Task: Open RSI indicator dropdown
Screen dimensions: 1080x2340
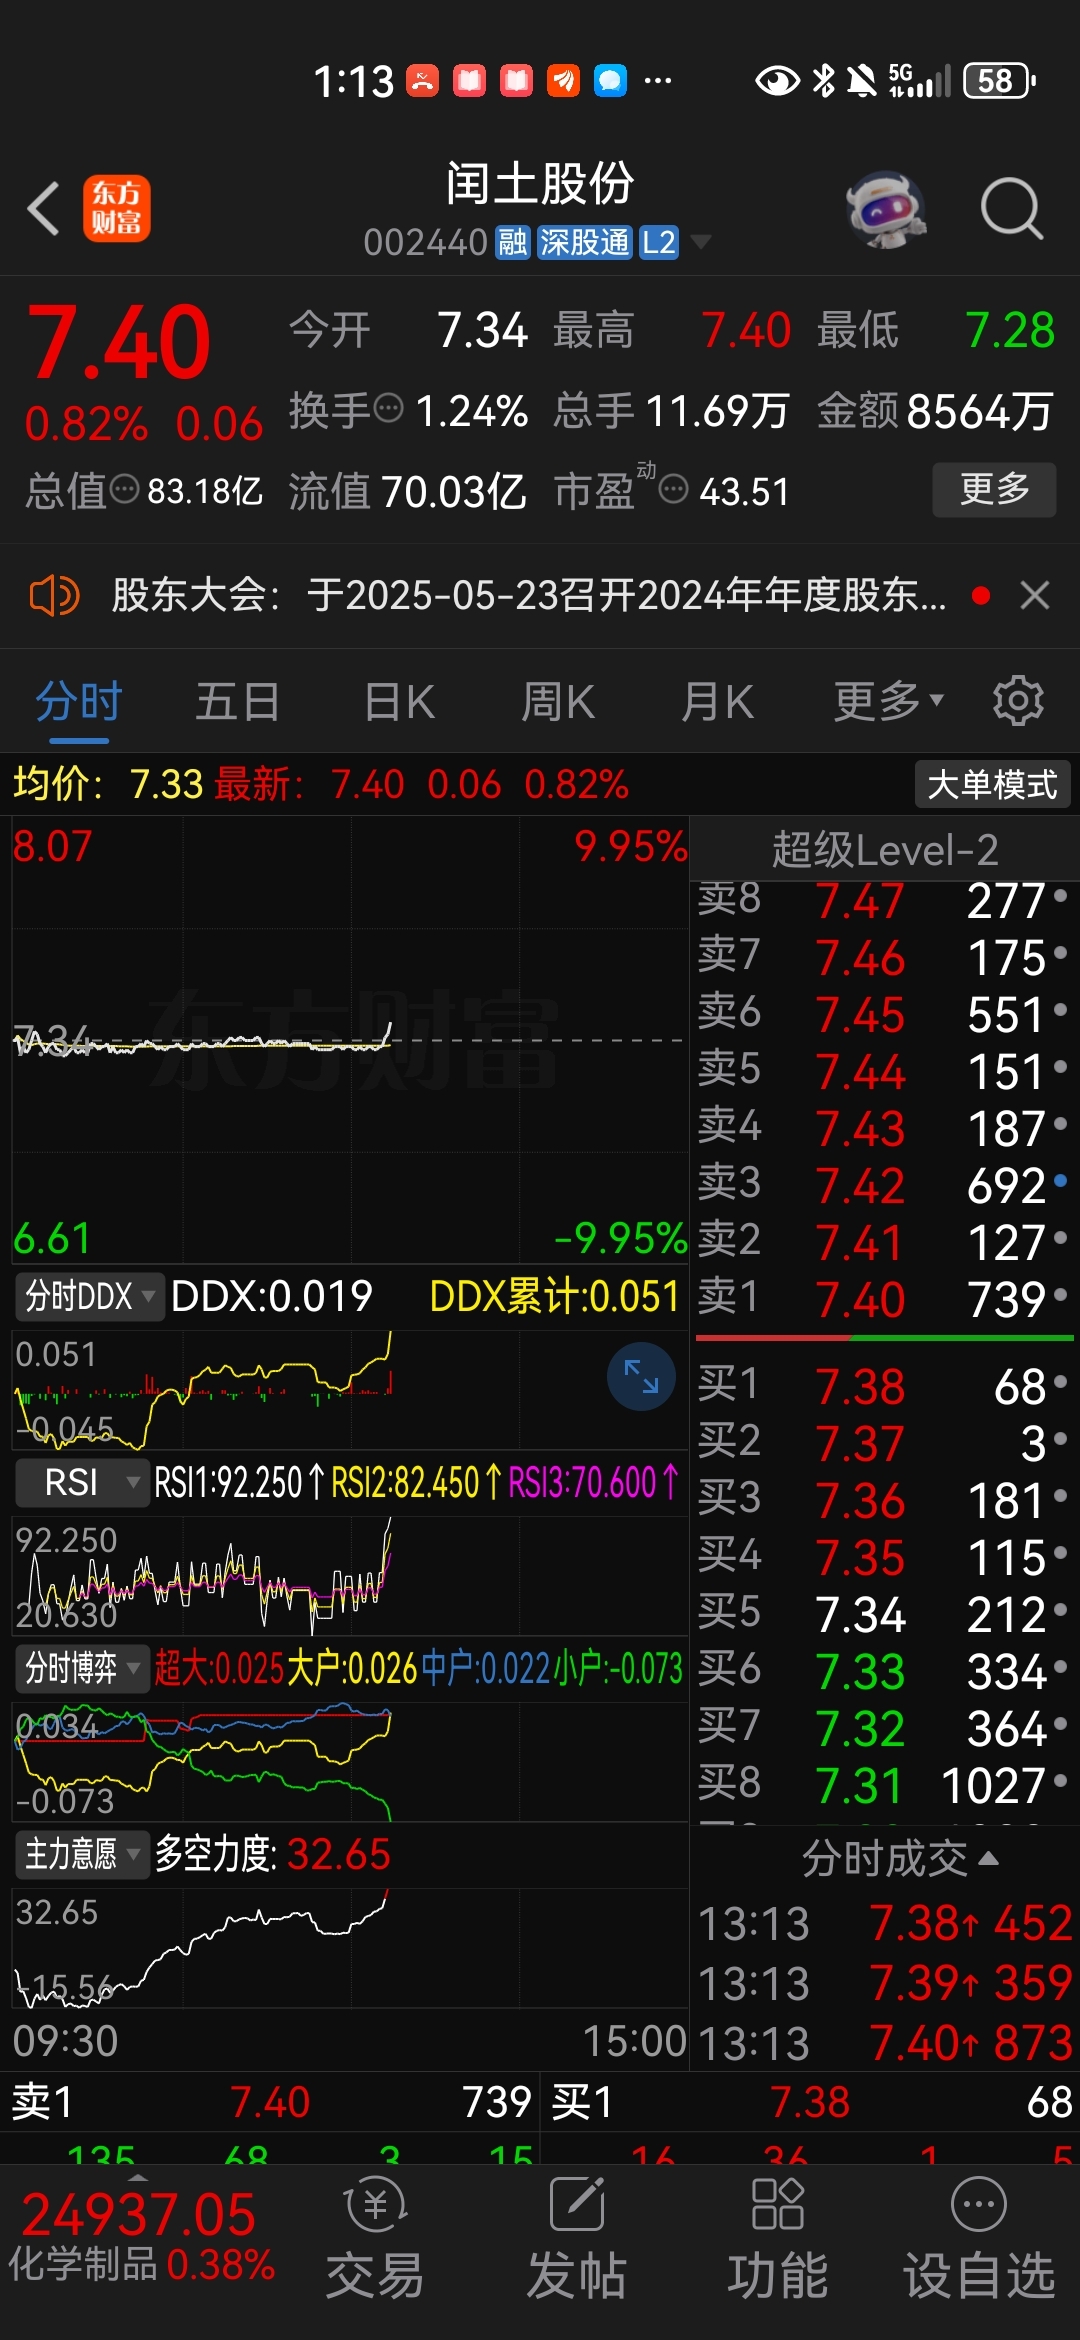Action: click(82, 1482)
